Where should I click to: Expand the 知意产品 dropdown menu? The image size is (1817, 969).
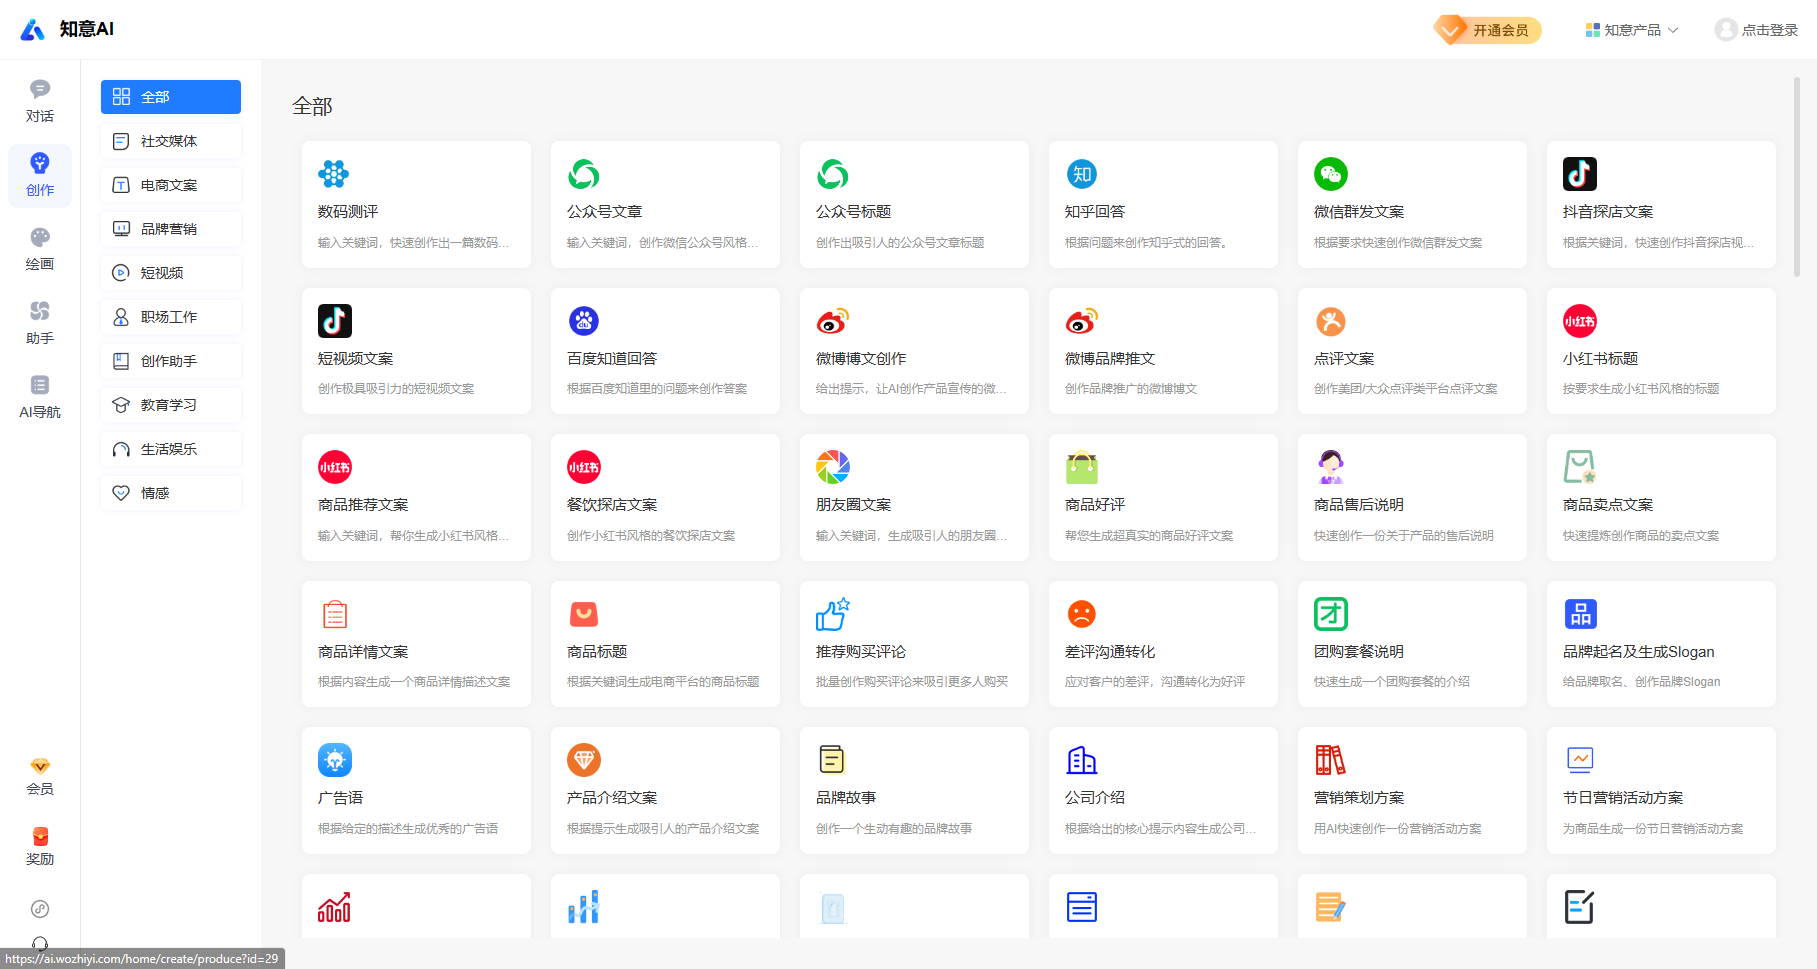coord(1631,30)
